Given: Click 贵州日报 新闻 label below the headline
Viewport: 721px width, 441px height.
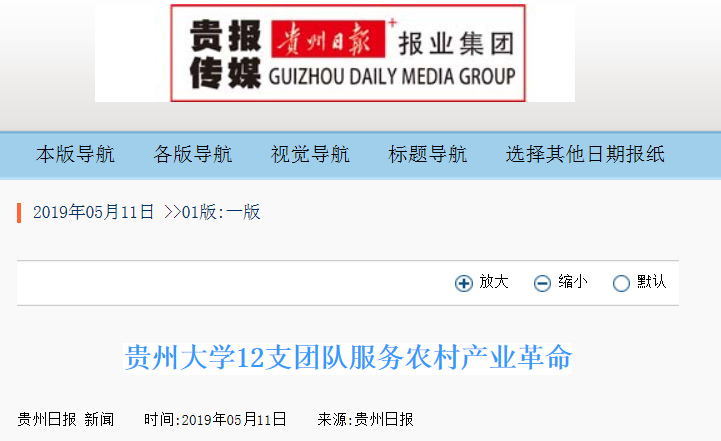Looking at the screenshot, I should pyautogui.click(x=66, y=419).
